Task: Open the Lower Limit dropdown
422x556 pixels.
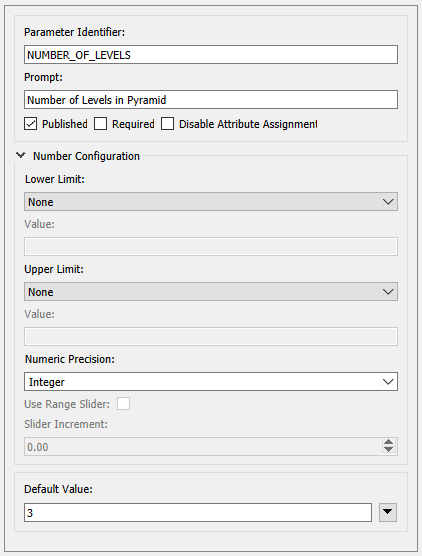Action: 211,202
